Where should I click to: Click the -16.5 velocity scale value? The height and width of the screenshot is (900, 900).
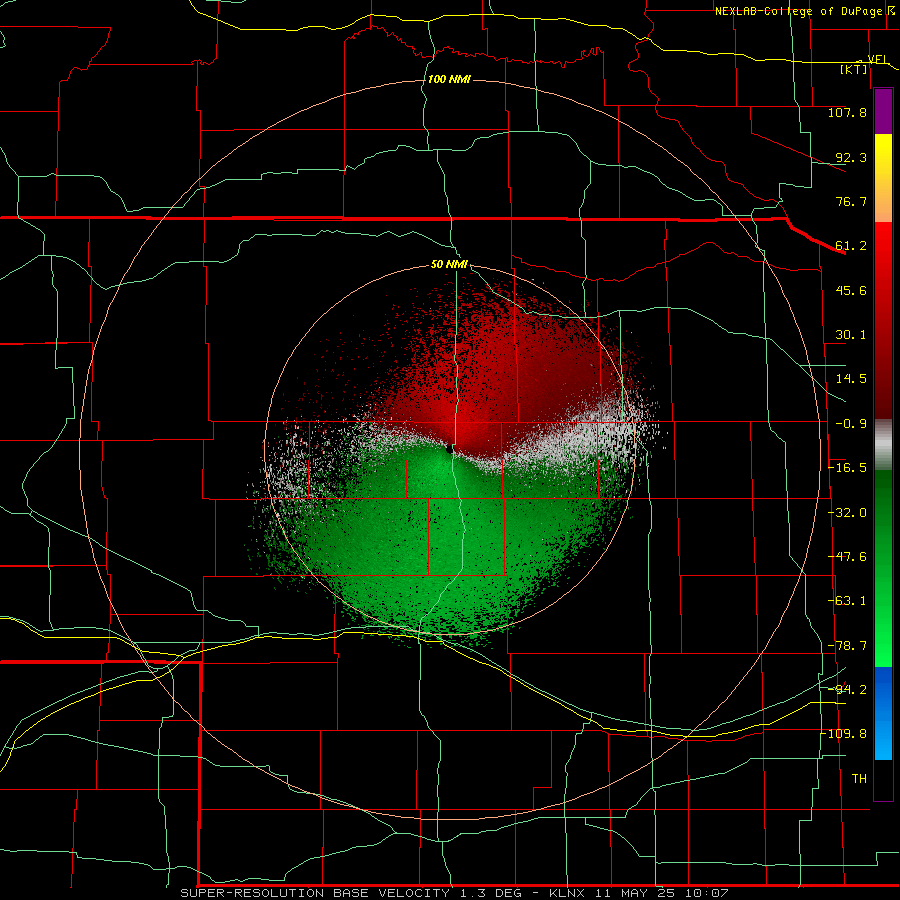(x=847, y=468)
